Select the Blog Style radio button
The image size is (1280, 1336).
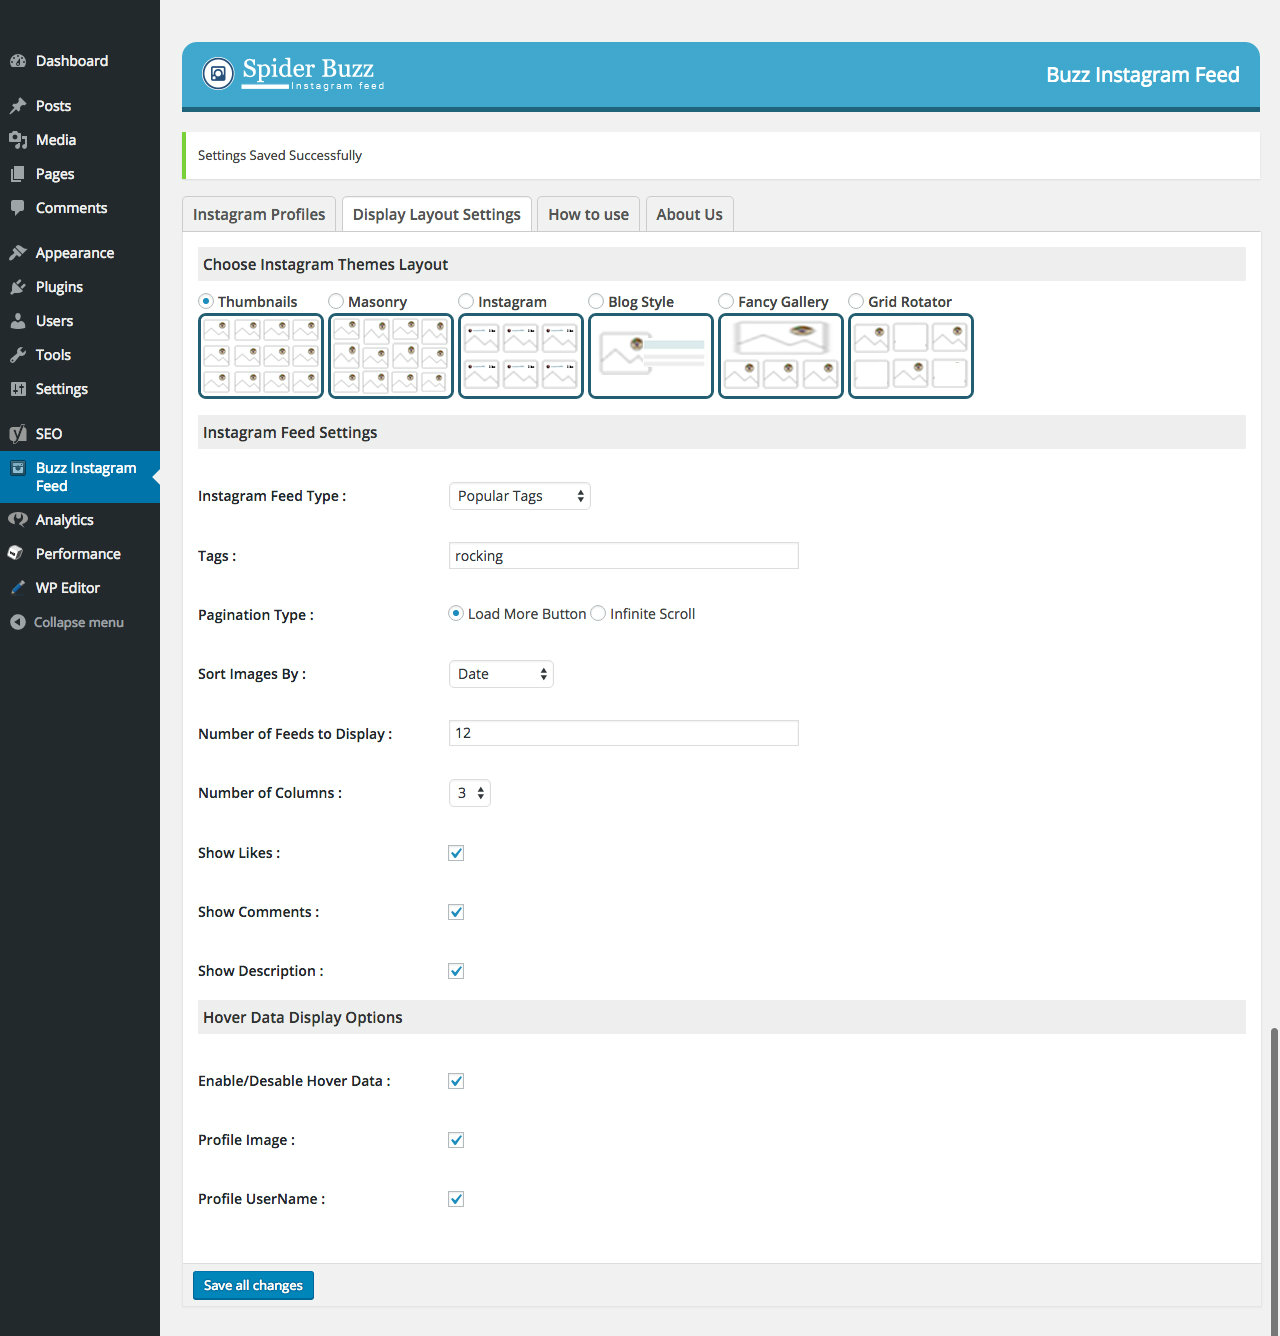tap(596, 301)
